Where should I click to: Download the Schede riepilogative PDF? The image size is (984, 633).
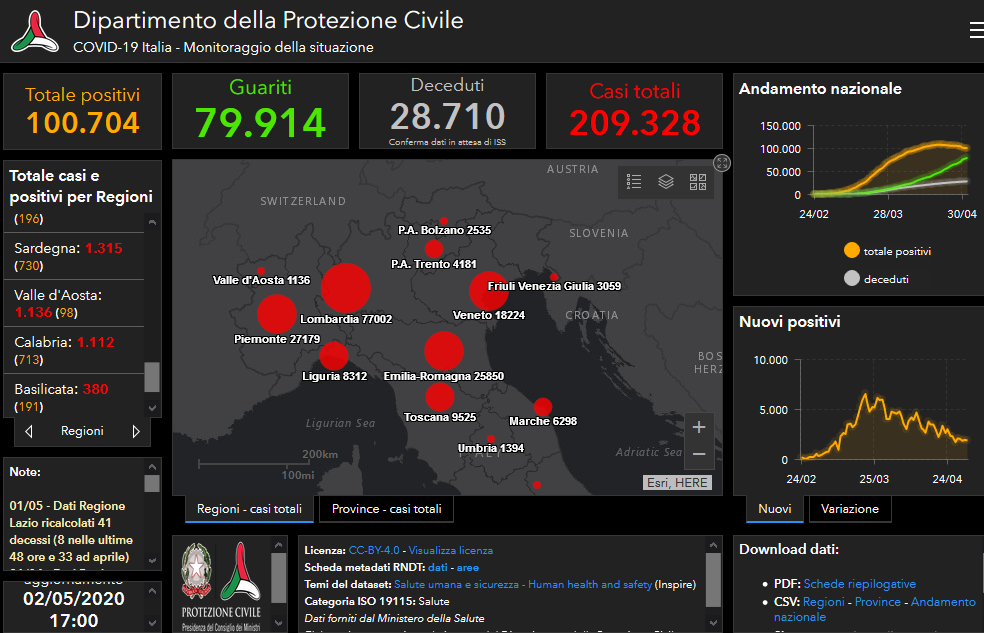859,584
